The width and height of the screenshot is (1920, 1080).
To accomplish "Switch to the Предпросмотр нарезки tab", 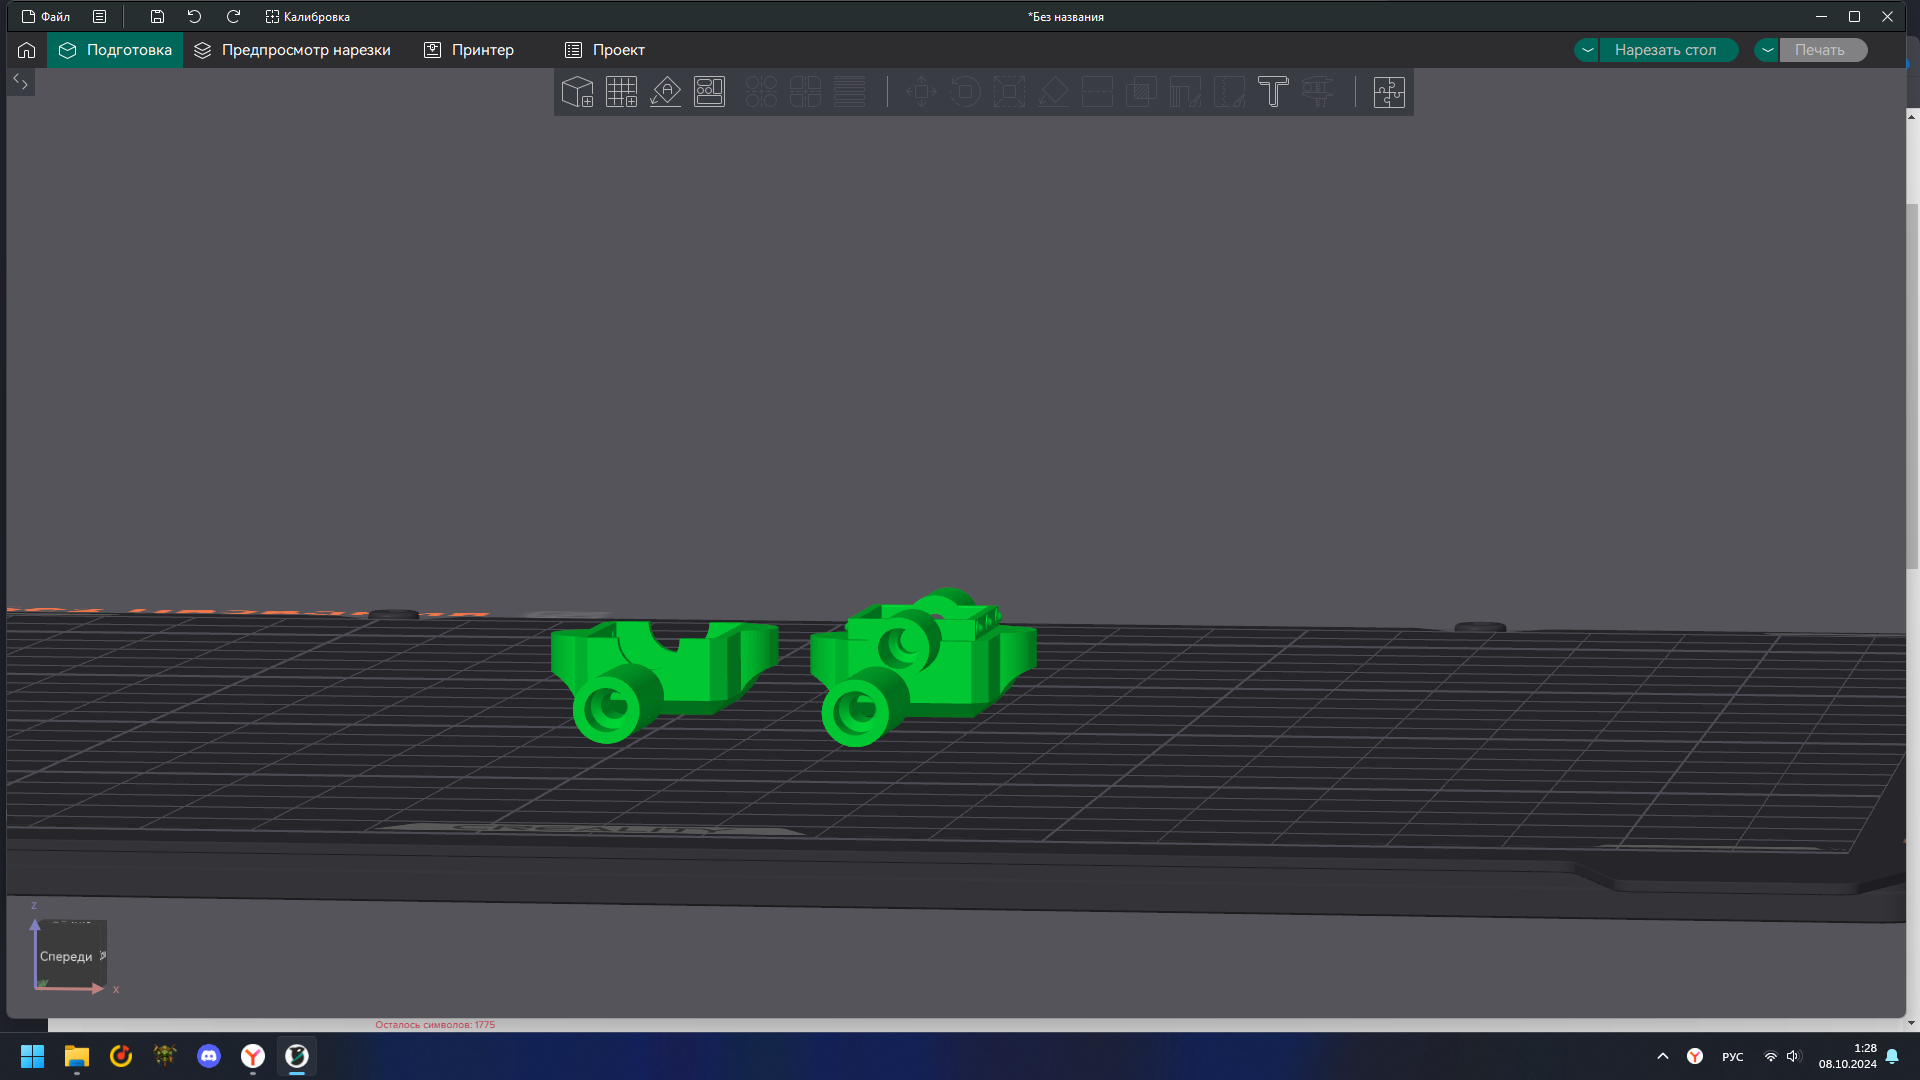I will (292, 50).
